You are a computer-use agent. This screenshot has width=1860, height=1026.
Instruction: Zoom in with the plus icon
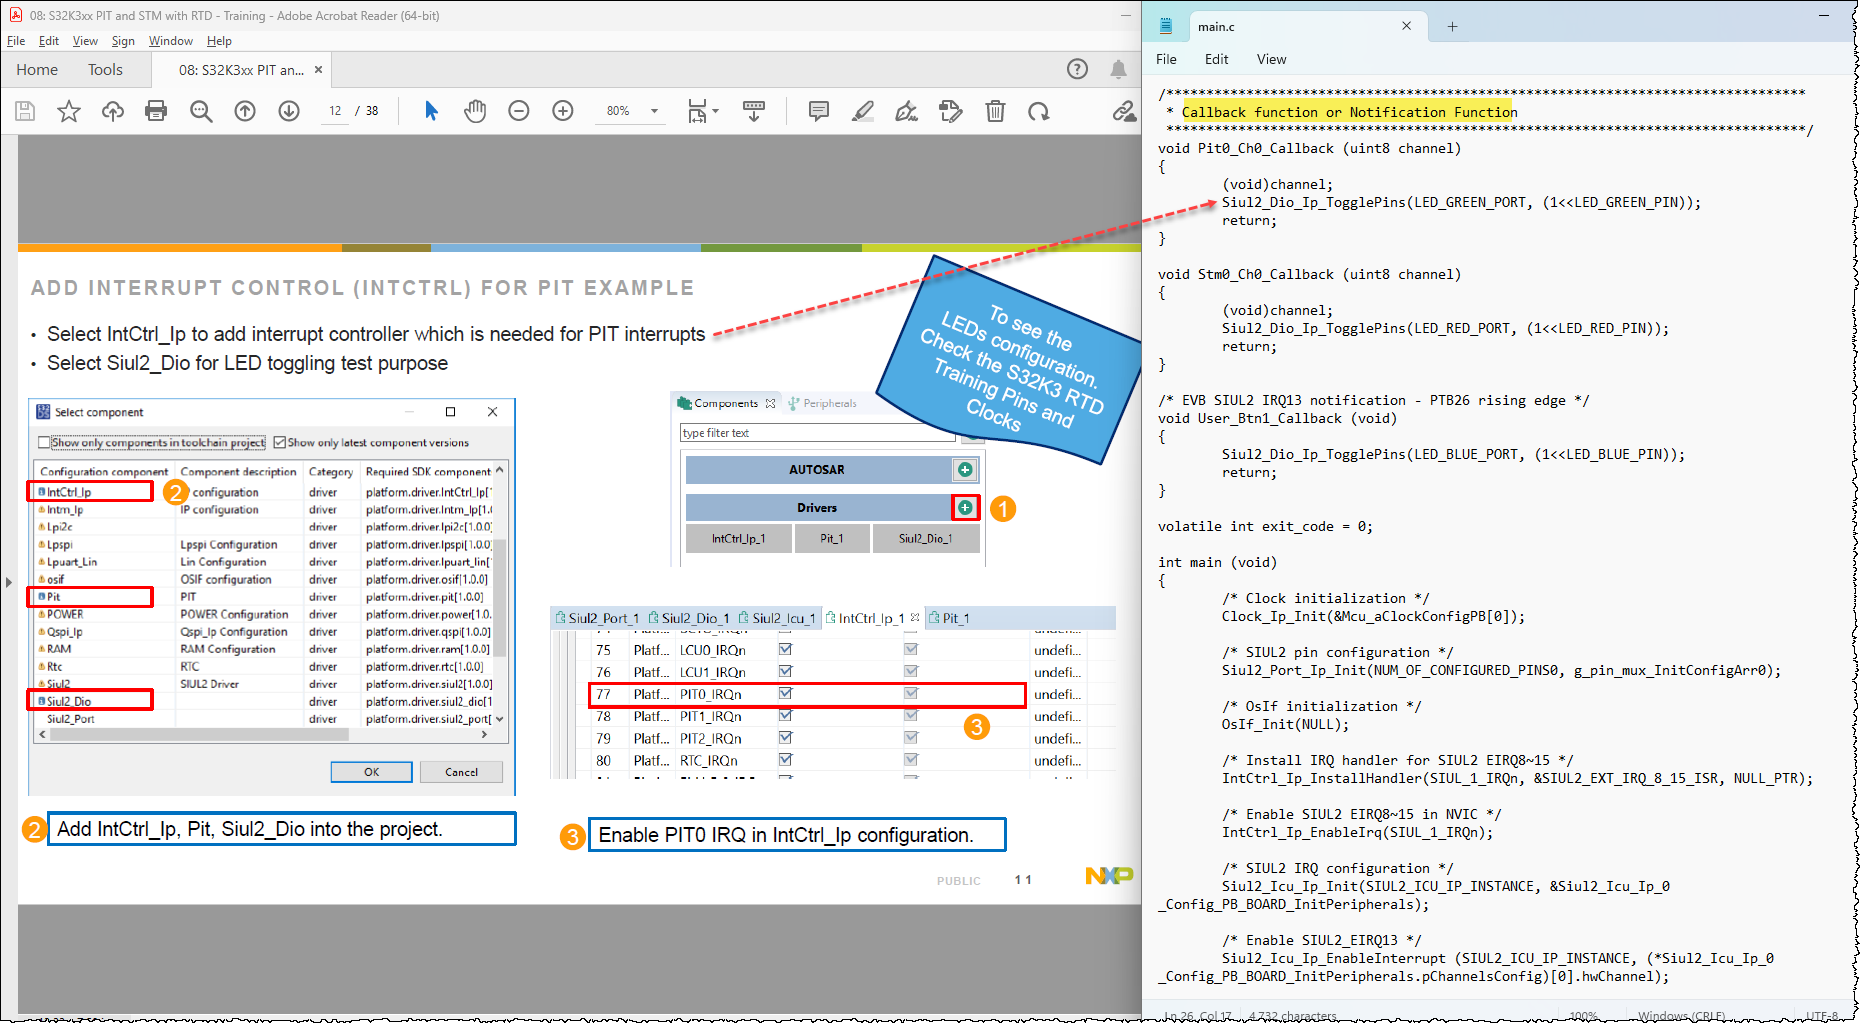click(x=563, y=111)
